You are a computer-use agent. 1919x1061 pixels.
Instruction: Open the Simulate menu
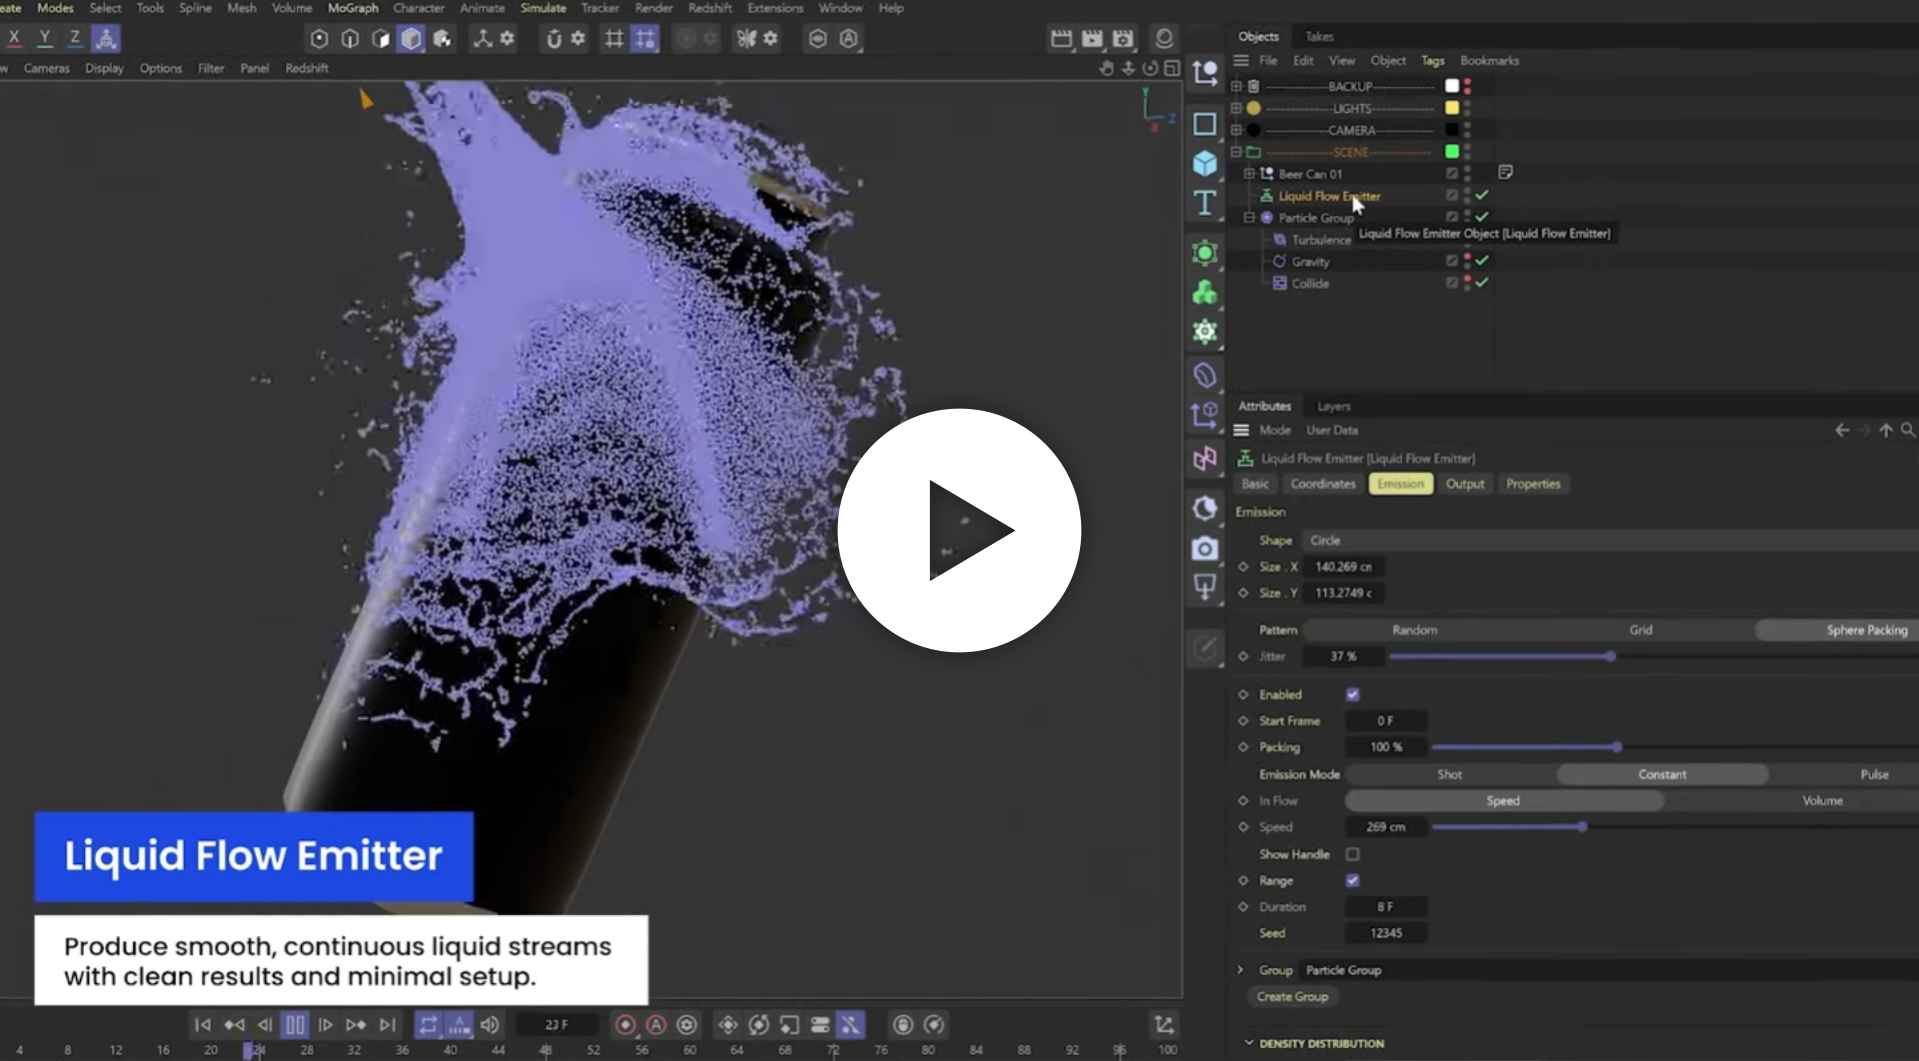click(x=543, y=8)
